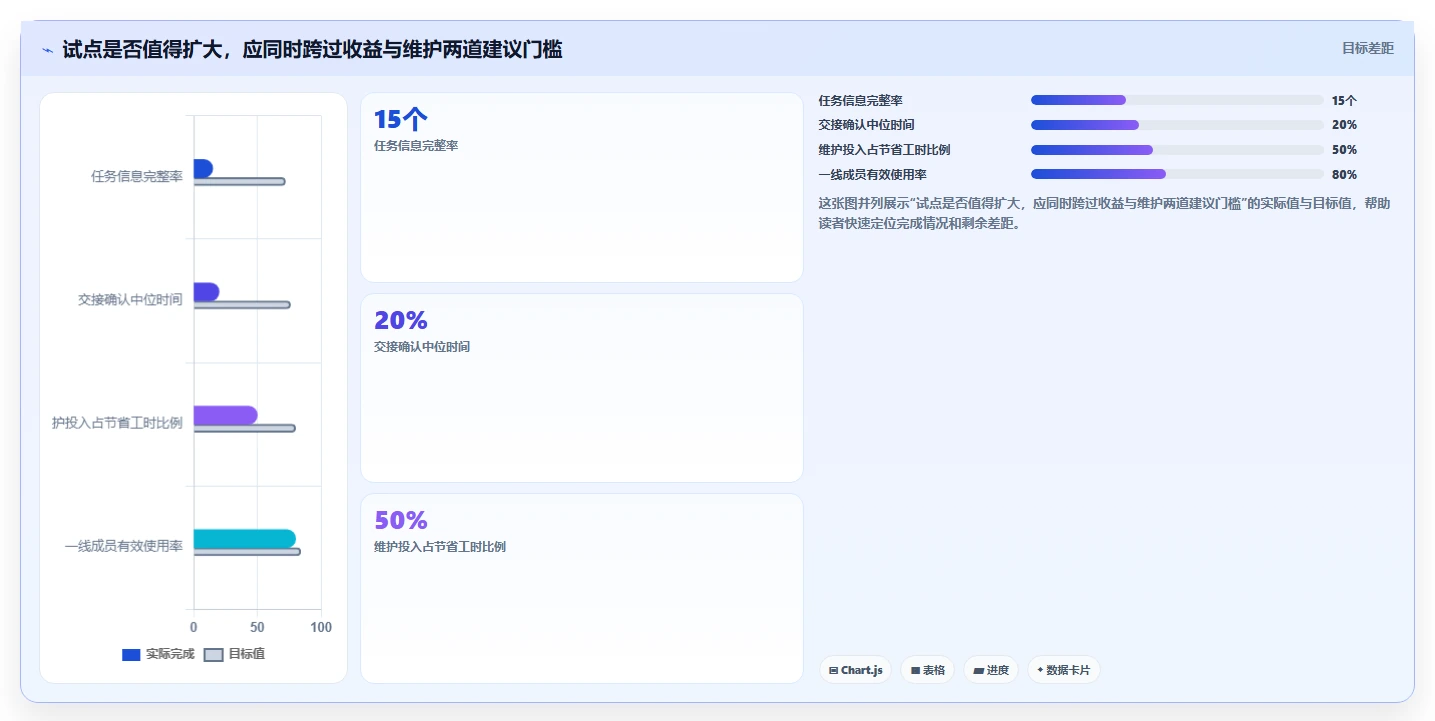
Task: Click the chart axis label 任务信息完整率
Action: pyautogui.click(x=137, y=176)
